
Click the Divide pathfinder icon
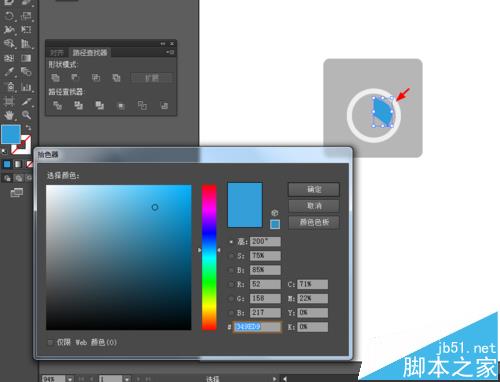pyautogui.click(x=57, y=106)
